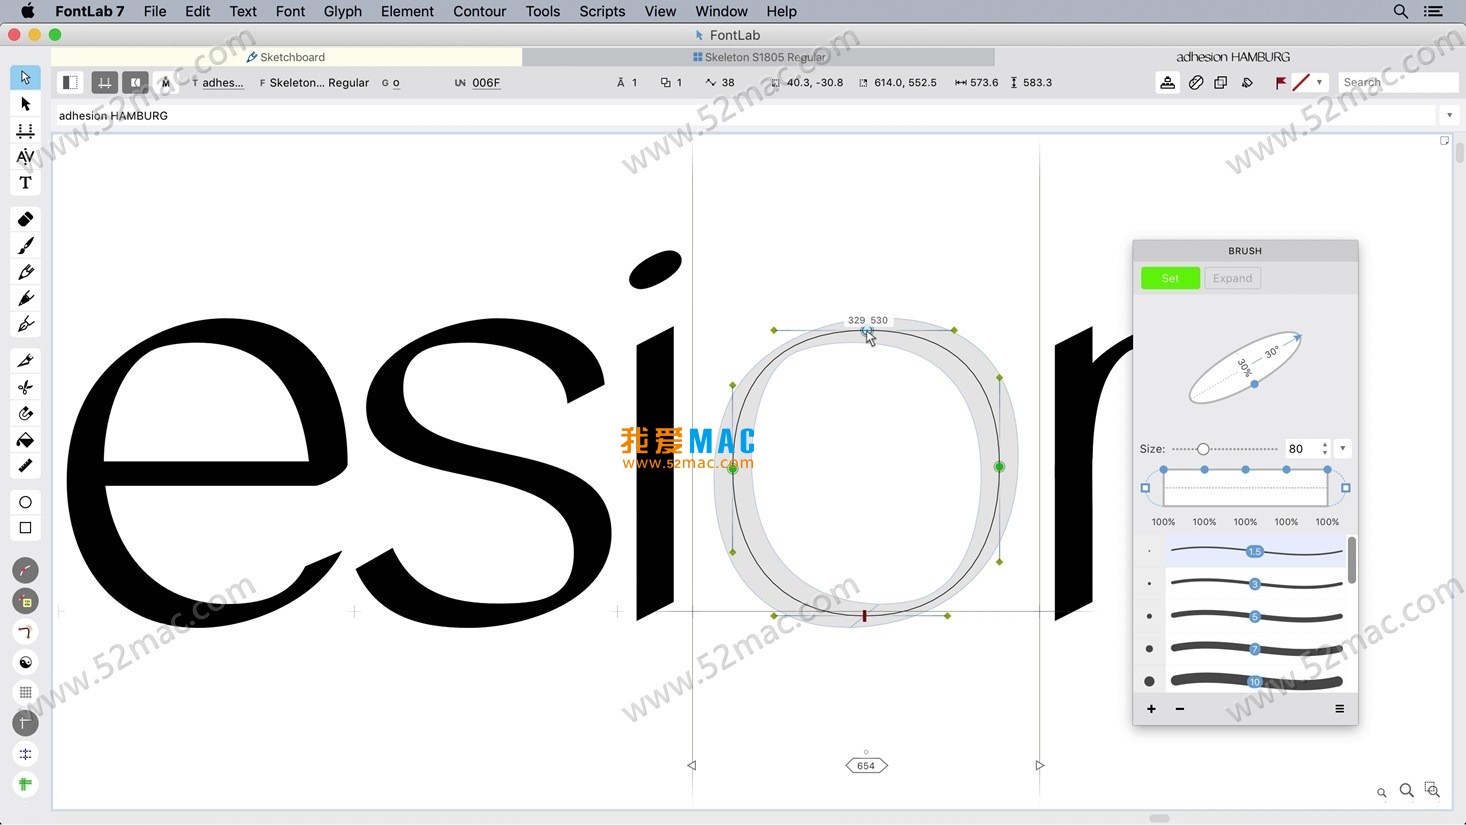Click the glyph Search field

(x=1396, y=83)
